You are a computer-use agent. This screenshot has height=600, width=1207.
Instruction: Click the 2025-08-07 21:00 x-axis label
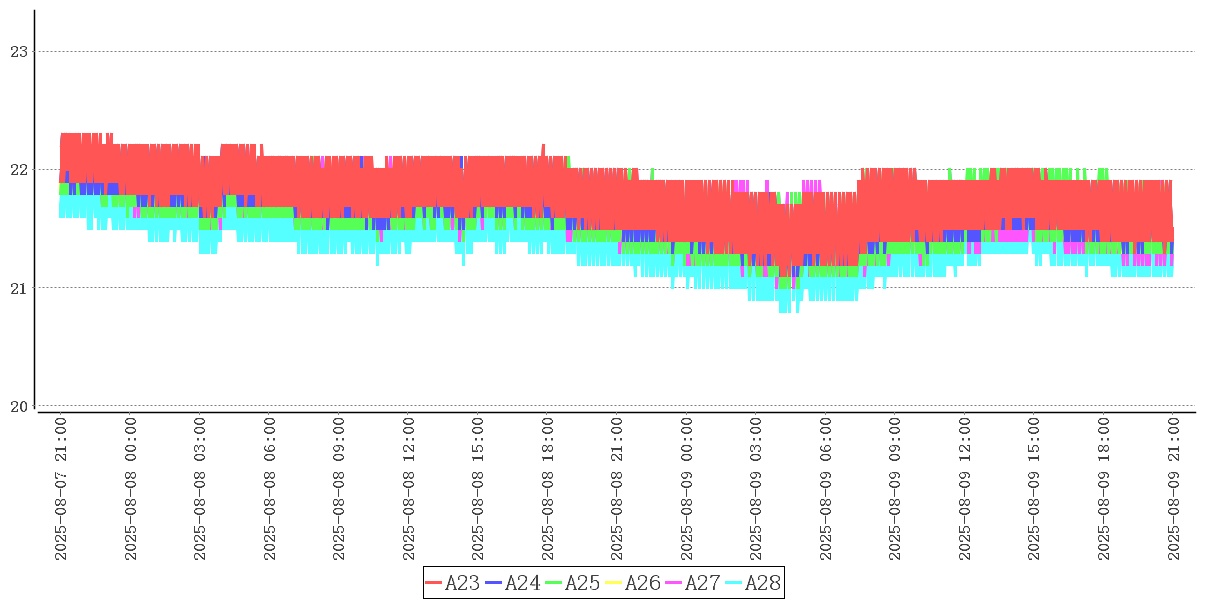pyautogui.click(x=61, y=489)
